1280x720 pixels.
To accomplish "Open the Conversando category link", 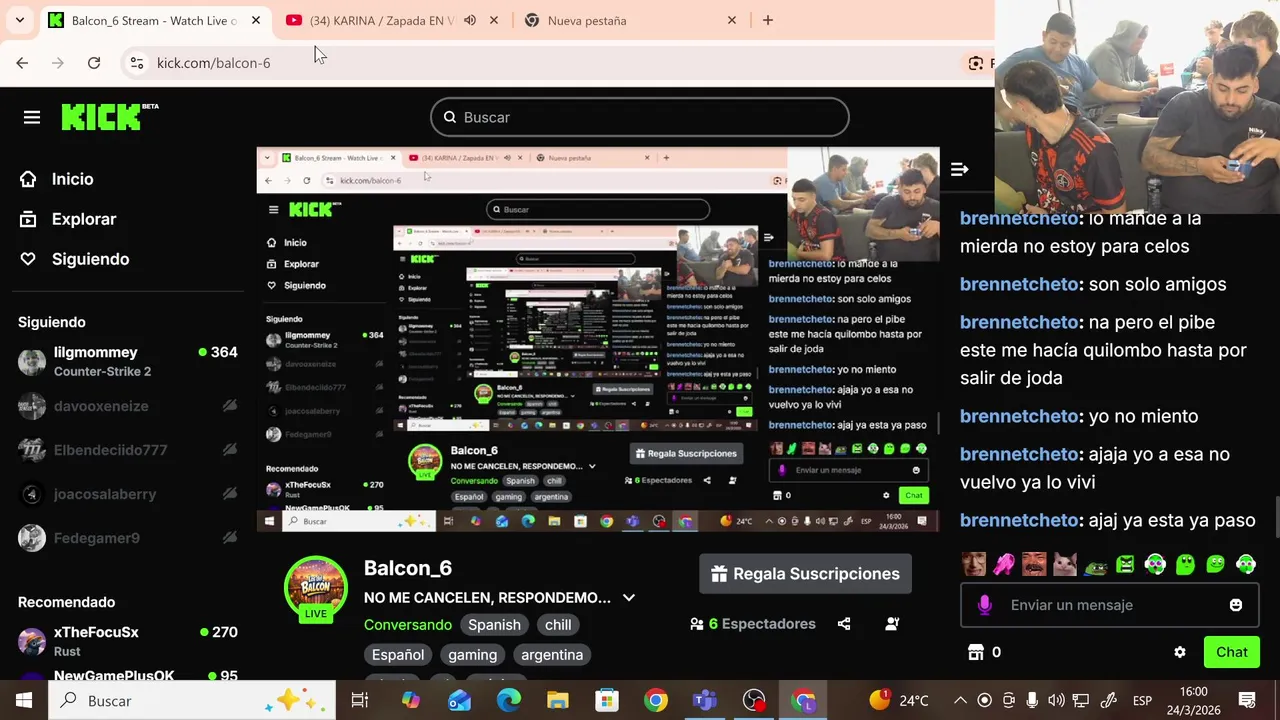I will point(407,625).
